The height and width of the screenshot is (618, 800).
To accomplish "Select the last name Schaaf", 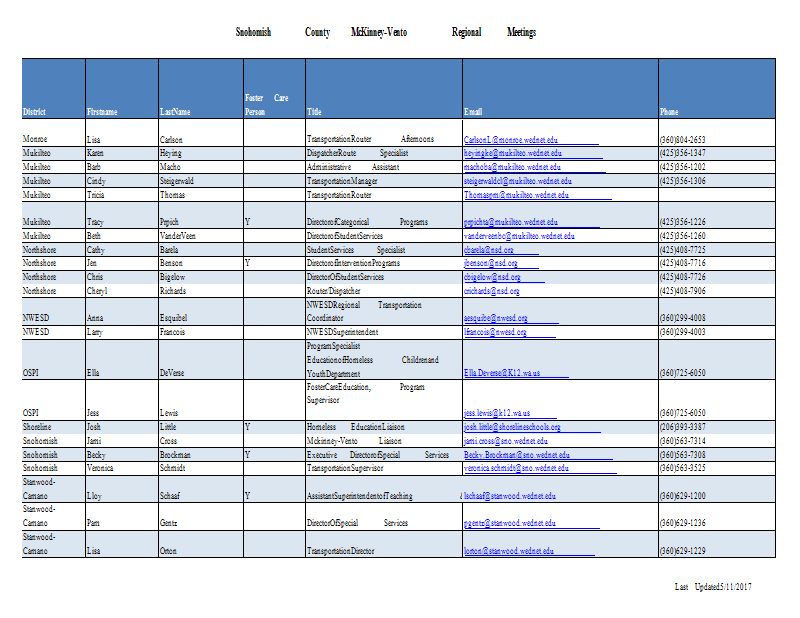I will (x=170, y=496).
